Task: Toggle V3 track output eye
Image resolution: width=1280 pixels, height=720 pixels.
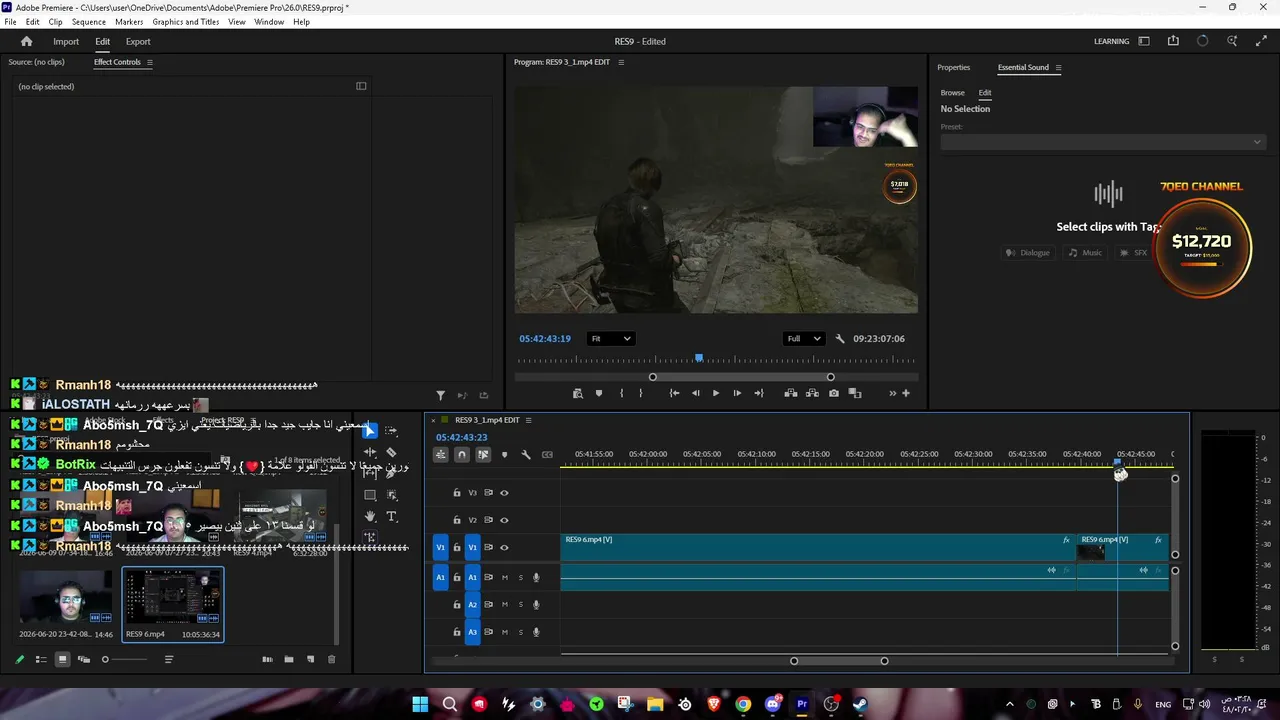Action: point(504,493)
